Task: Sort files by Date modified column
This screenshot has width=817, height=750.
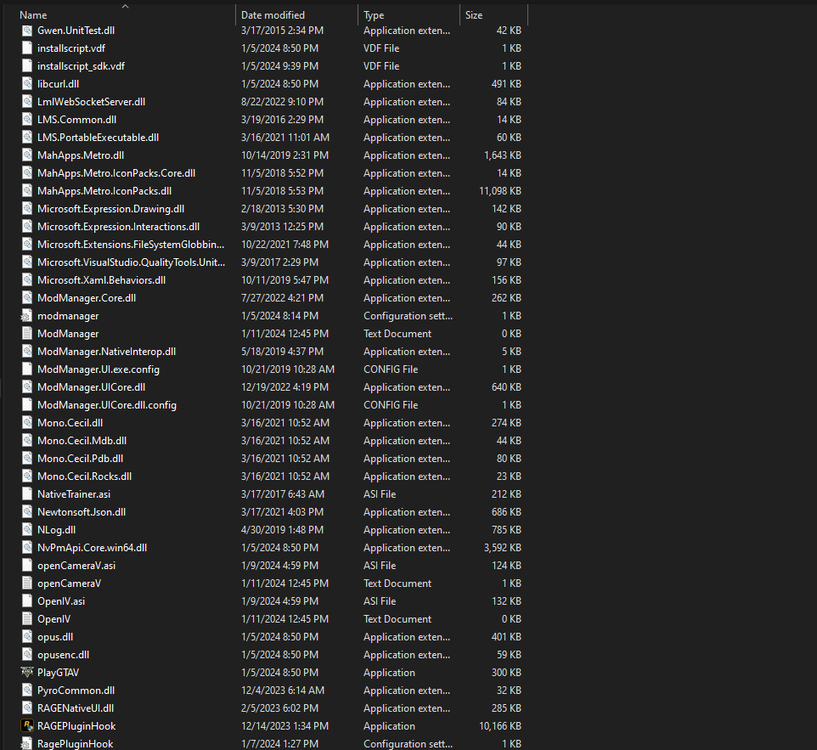Action: pos(270,14)
